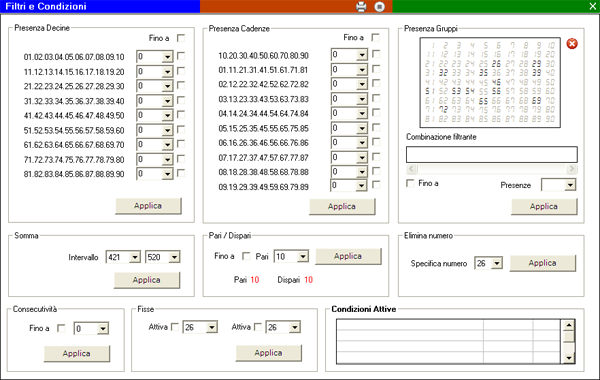Viewport: 600px width, 380px height.
Task: Click Applica in Presenza Cadenze
Action: [342, 206]
